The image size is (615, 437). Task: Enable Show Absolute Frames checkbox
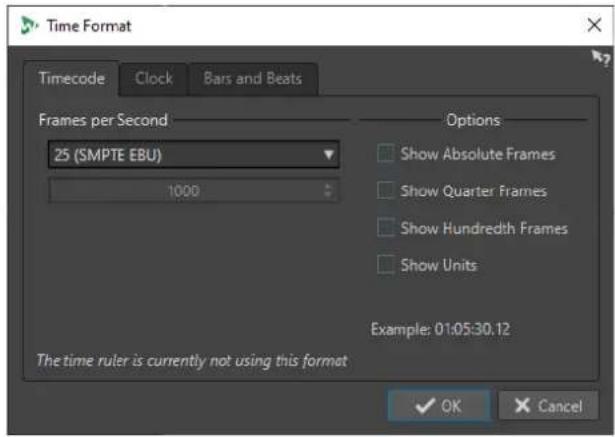pos(386,153)
